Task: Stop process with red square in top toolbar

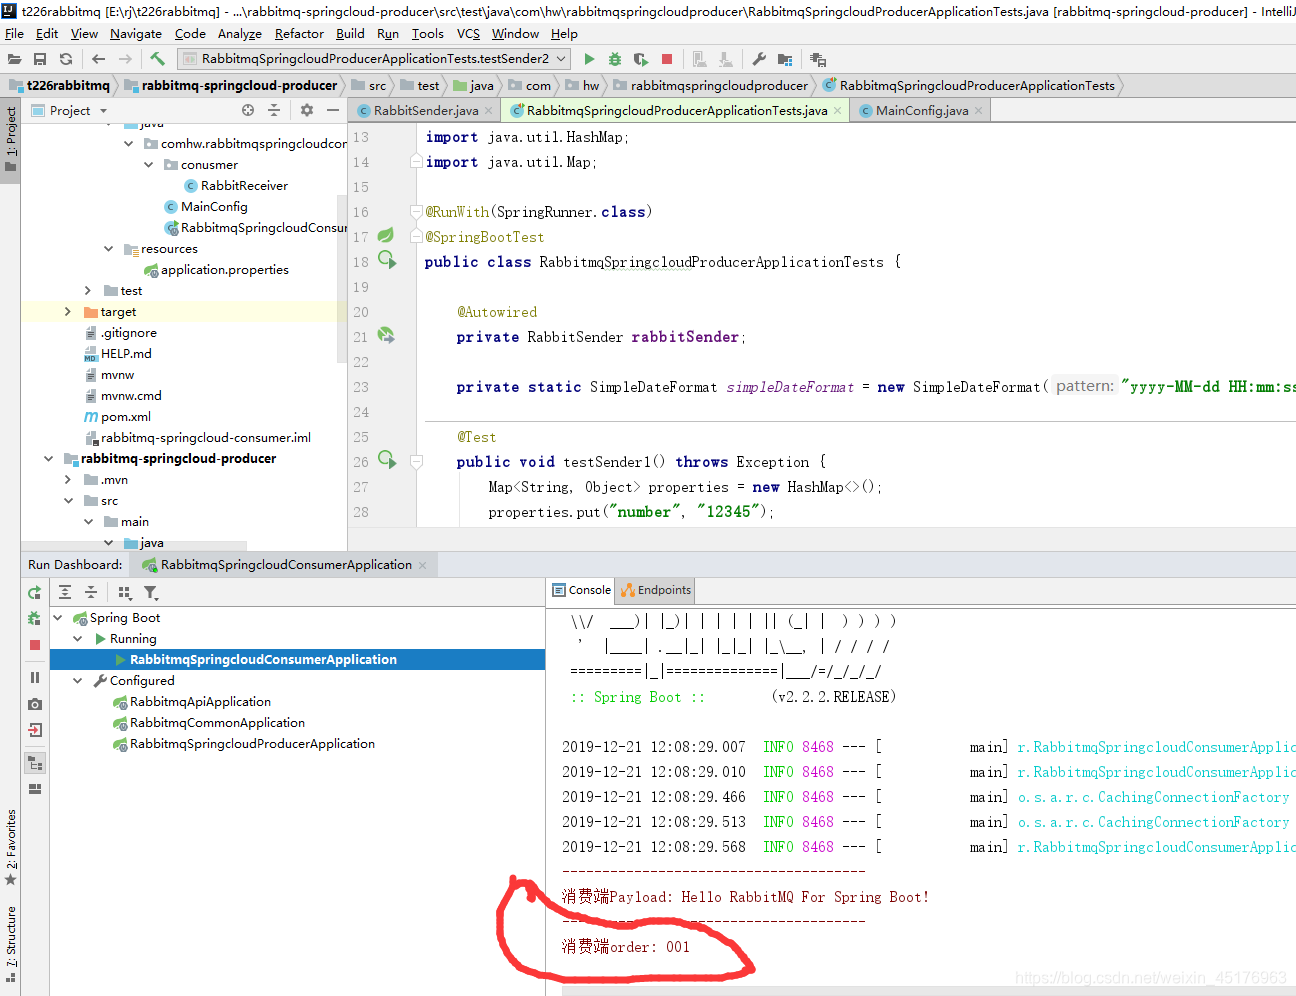Action: tap(667, 59)
